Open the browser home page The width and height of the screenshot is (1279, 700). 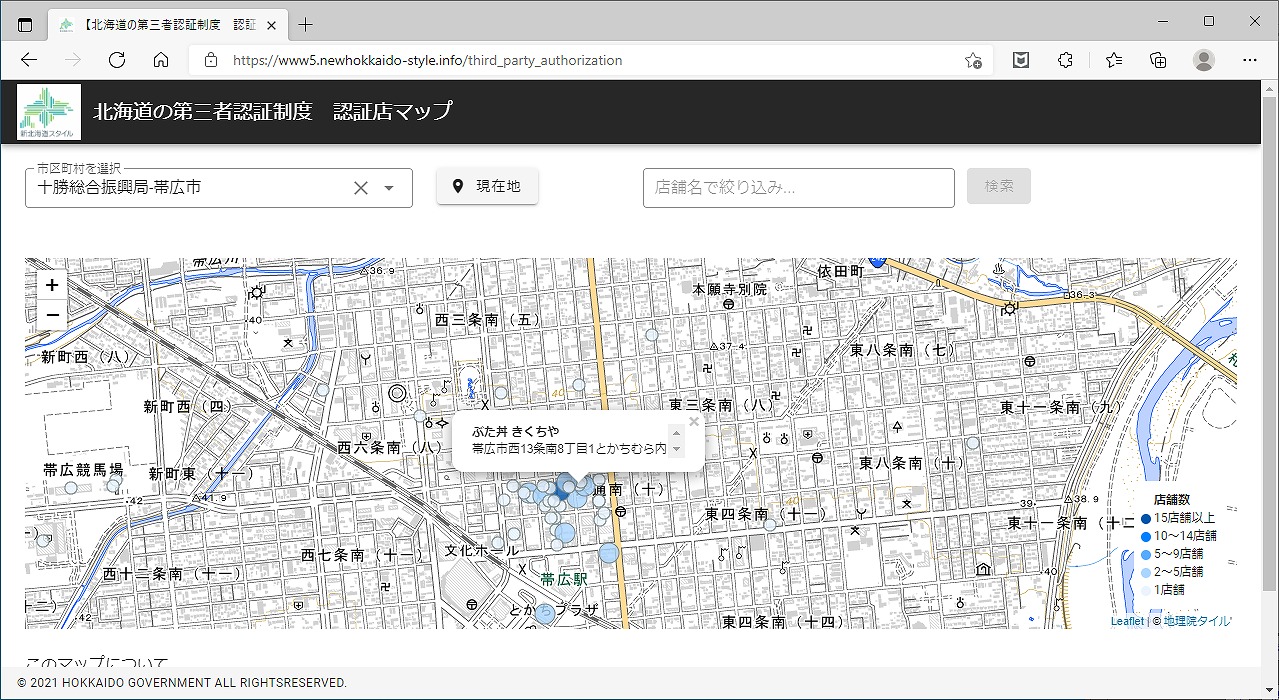pos(161,60)
